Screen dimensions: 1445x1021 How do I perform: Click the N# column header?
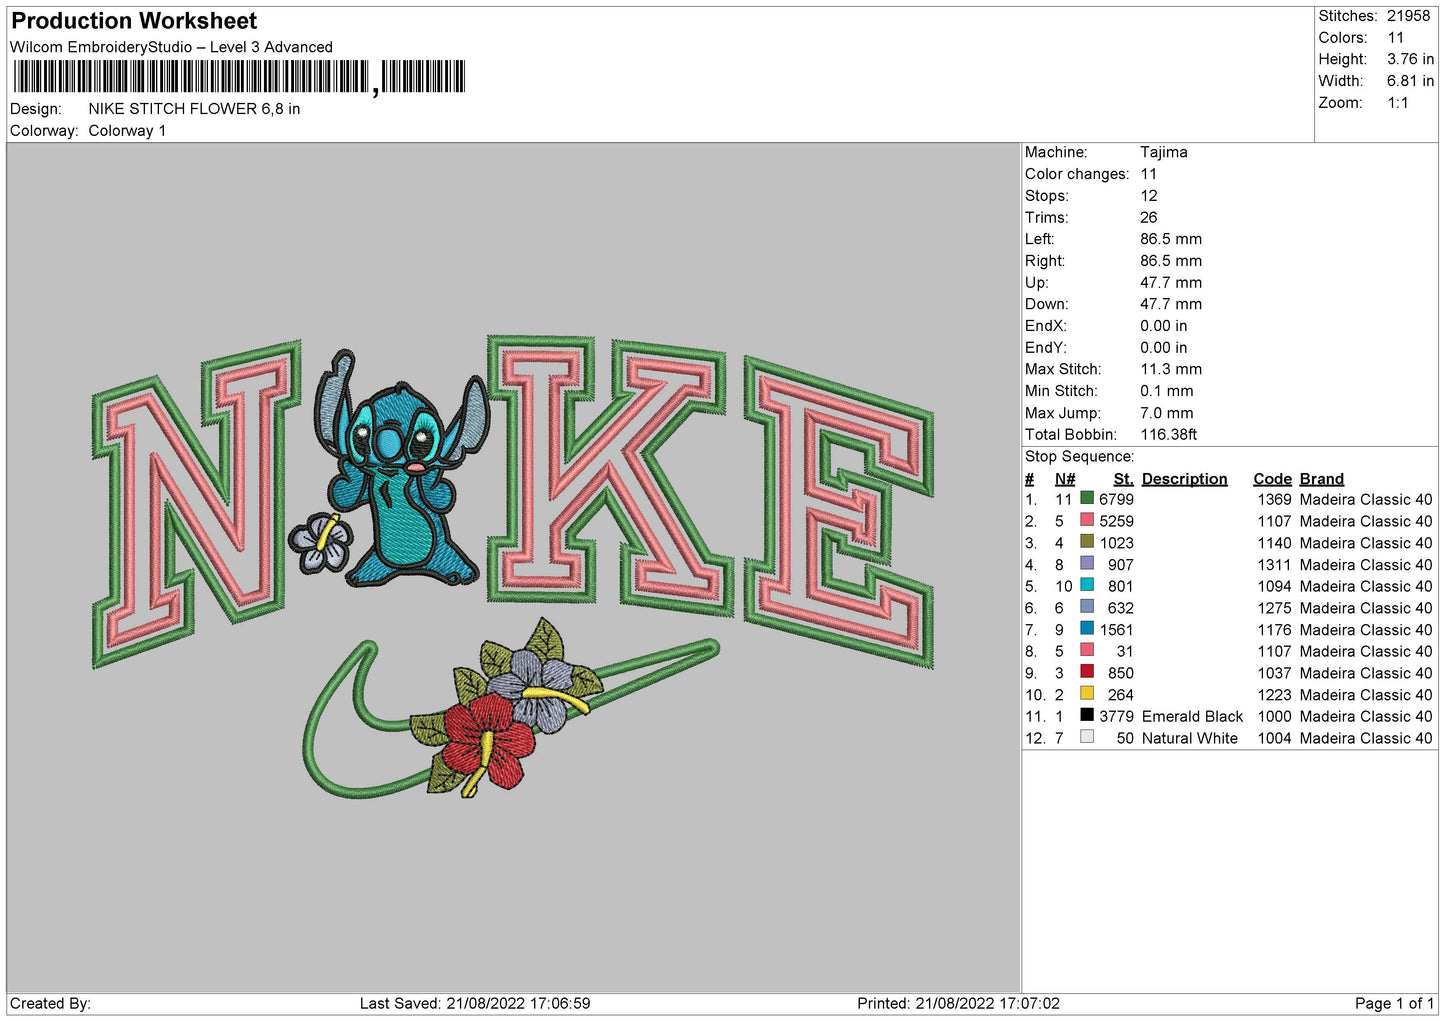[1065, 479]
